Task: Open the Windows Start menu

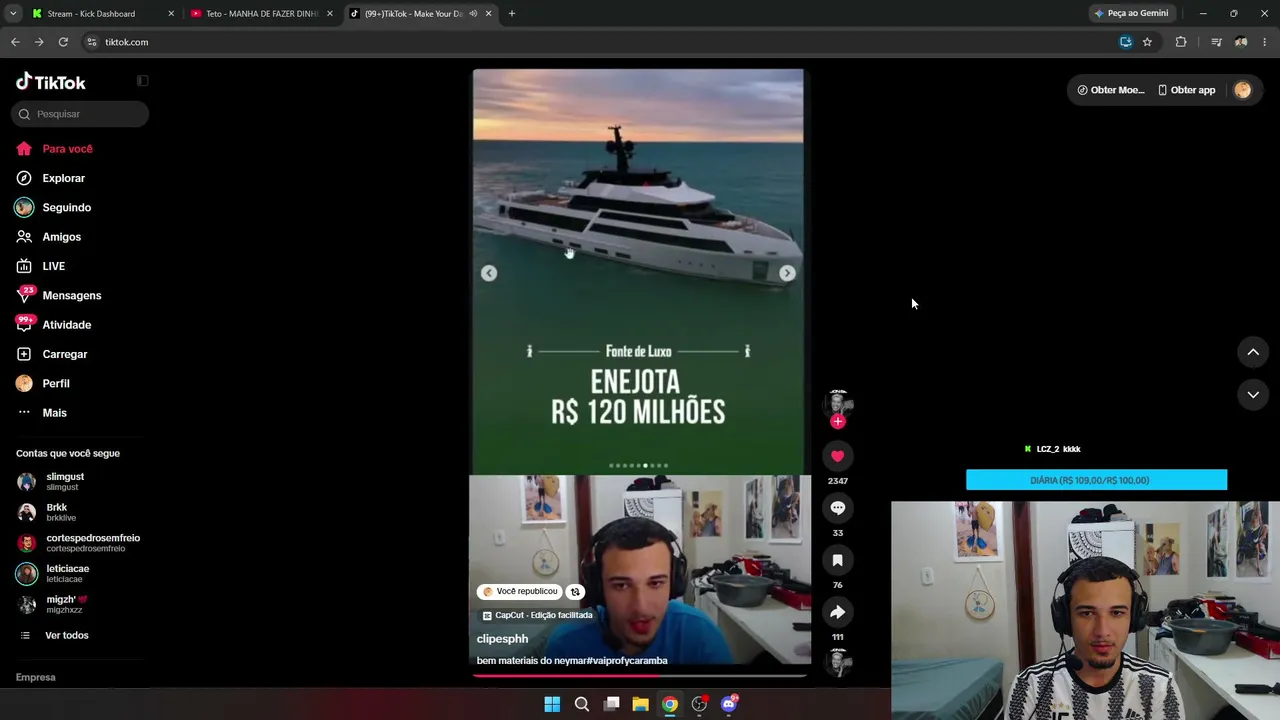Action: coord(552,704)
